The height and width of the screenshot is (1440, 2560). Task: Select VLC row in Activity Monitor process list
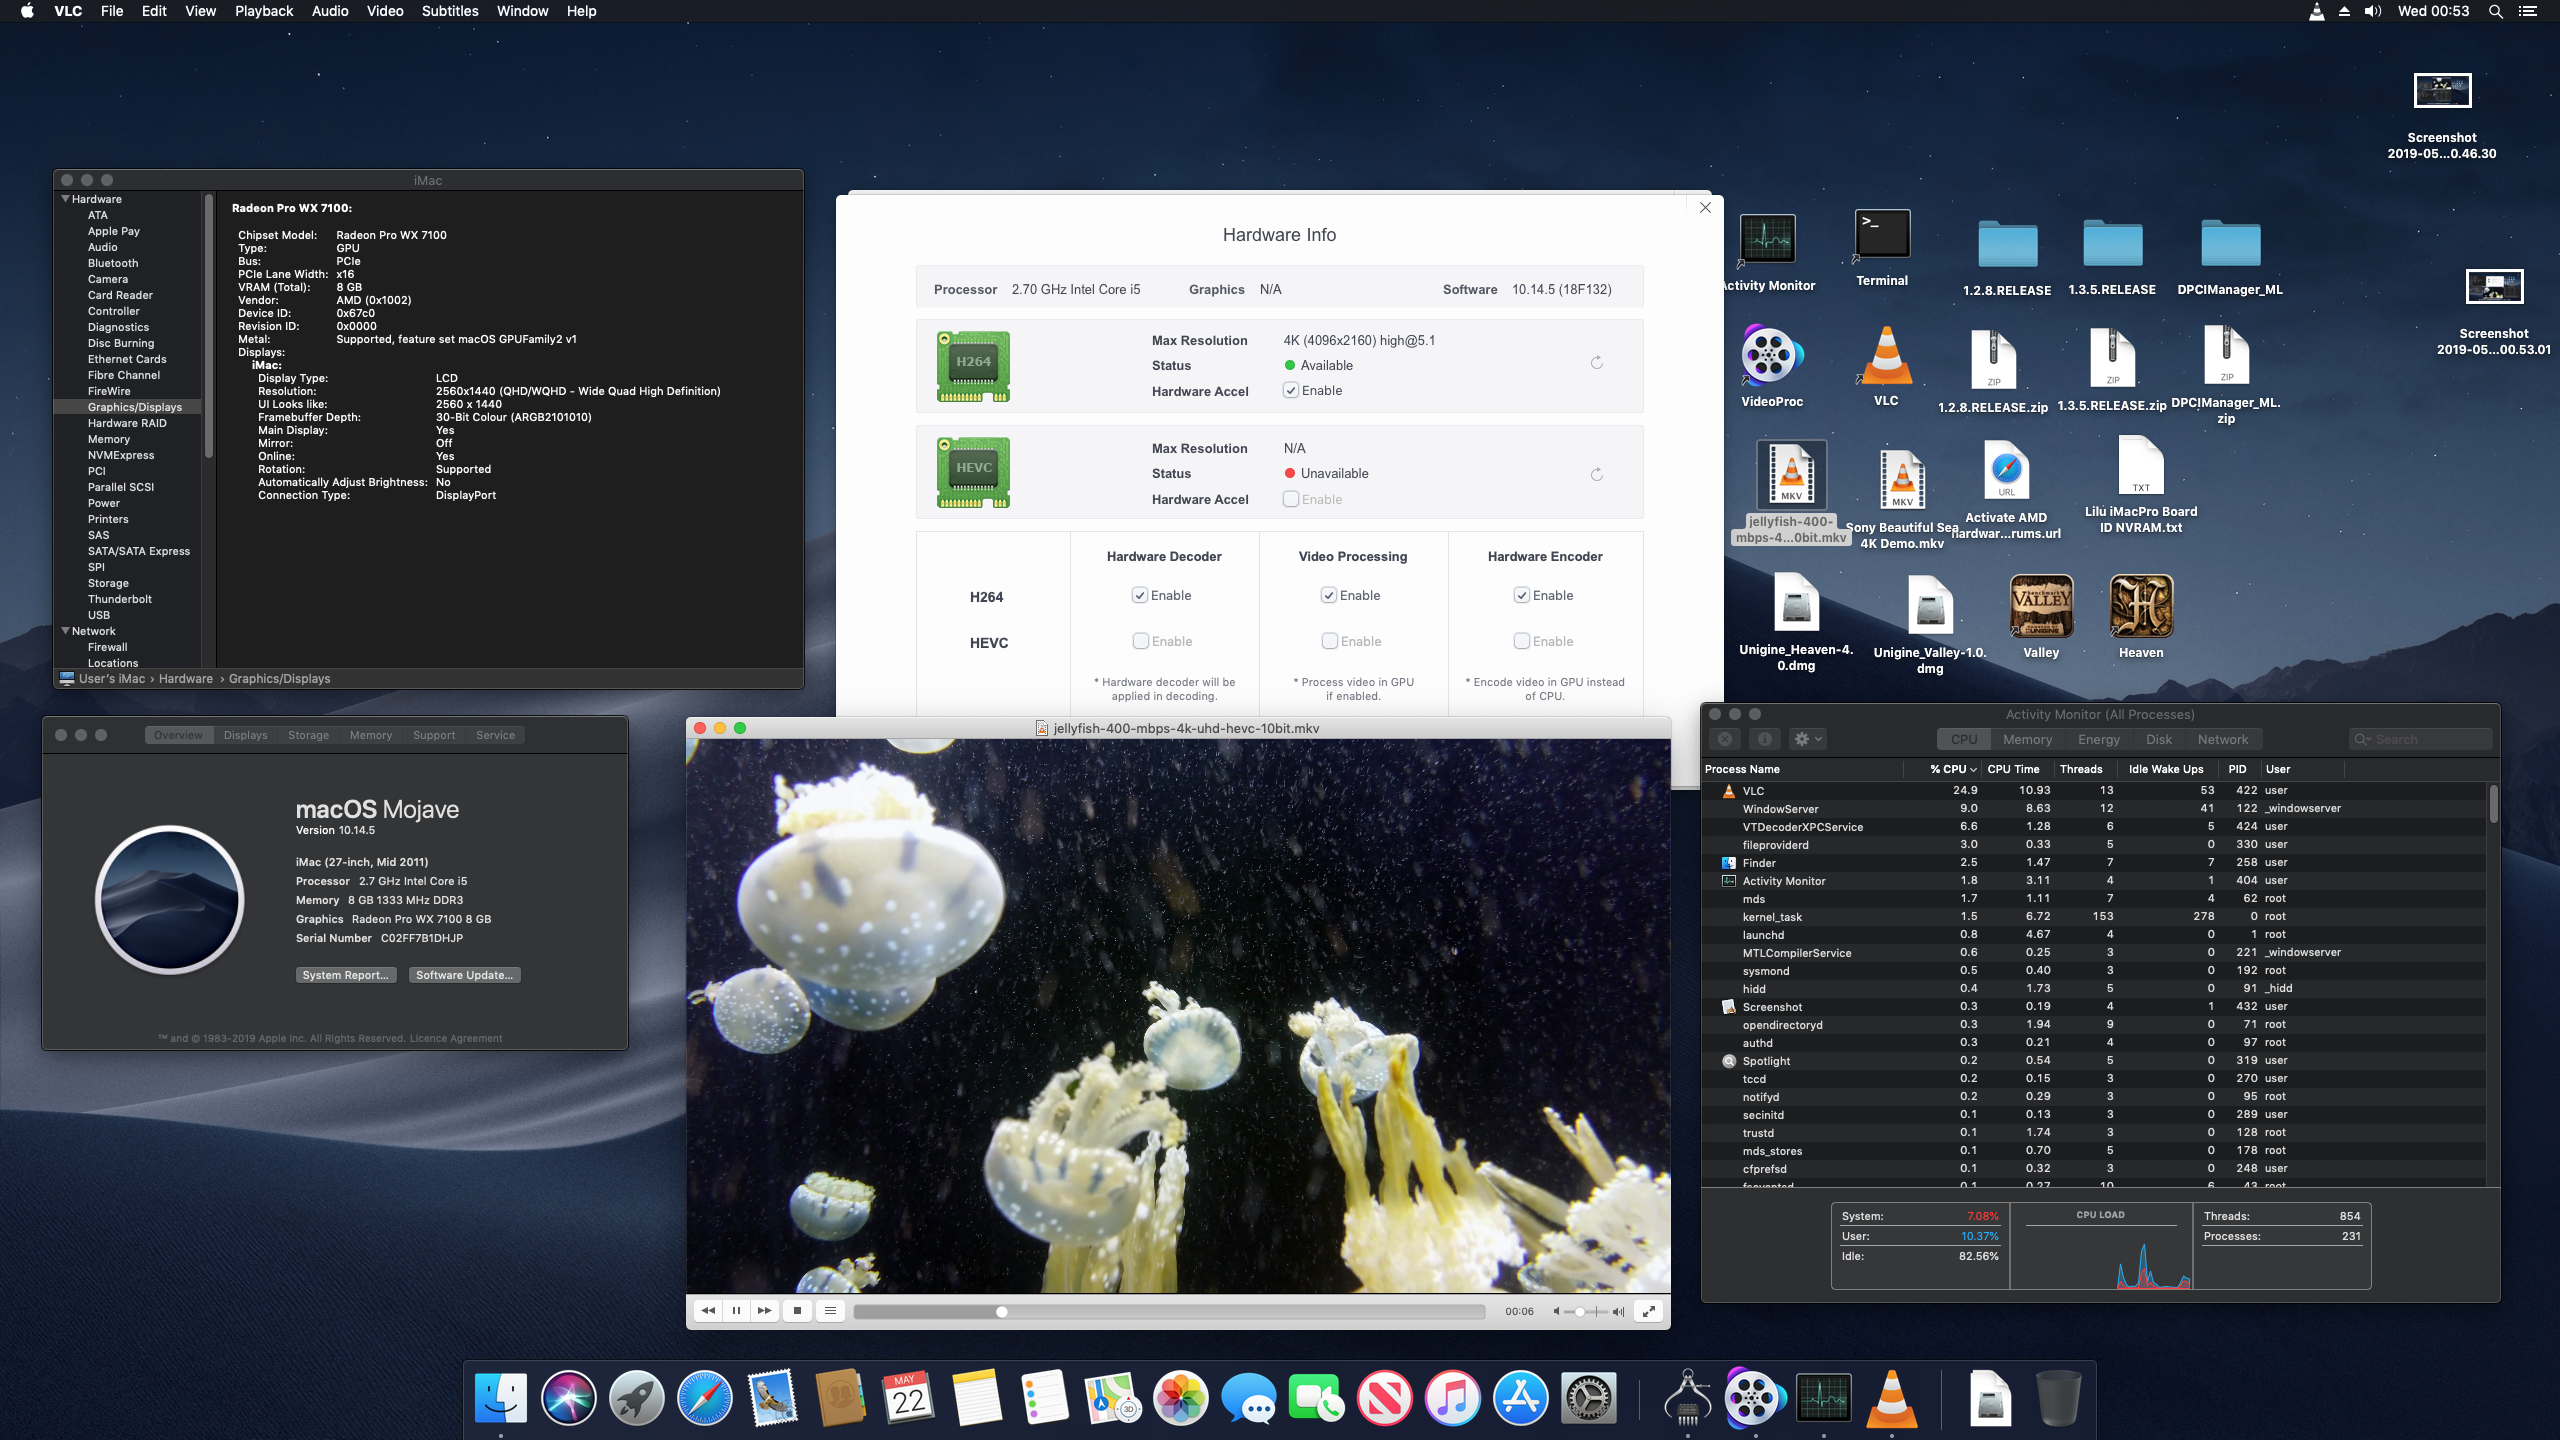click(x=2095, y=790)
